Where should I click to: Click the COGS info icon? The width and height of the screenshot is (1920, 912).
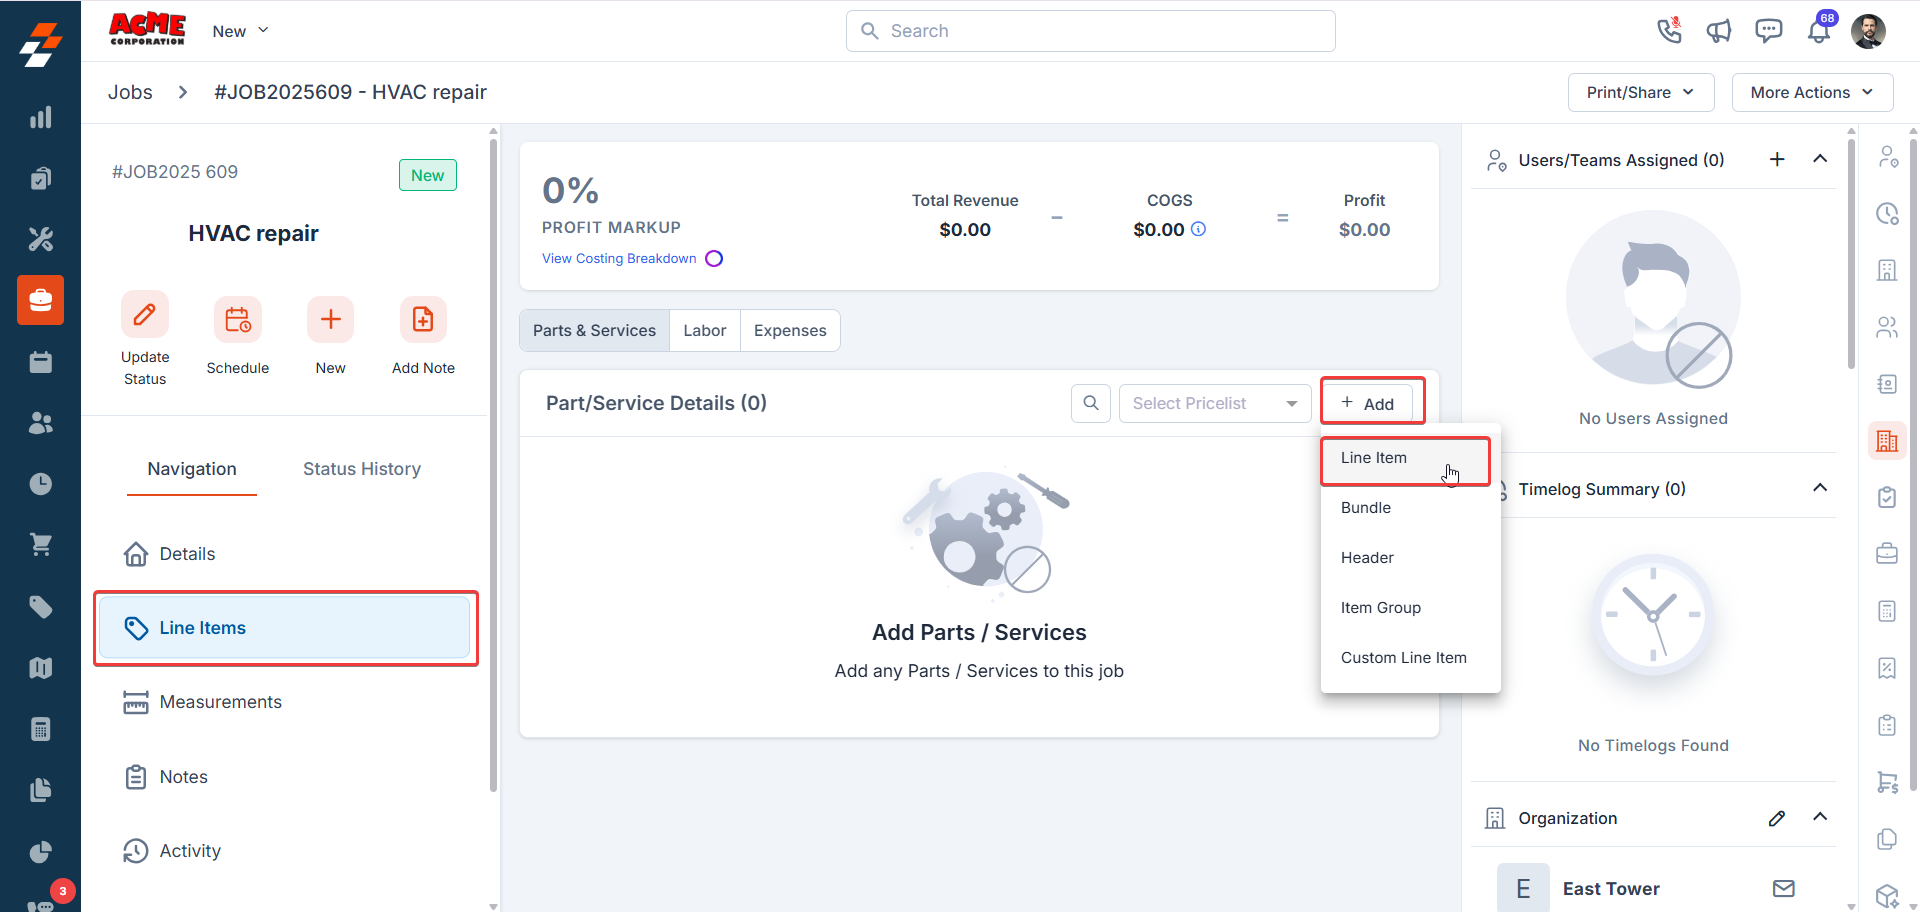(1198, 229)
